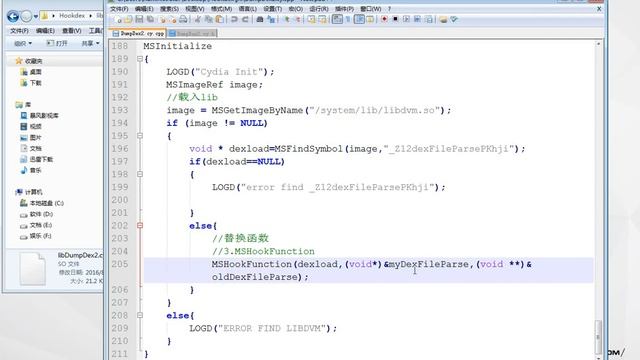Select 桌面 in the Explorer sidebar
The image size is (640, 360).
coord(31,72)
